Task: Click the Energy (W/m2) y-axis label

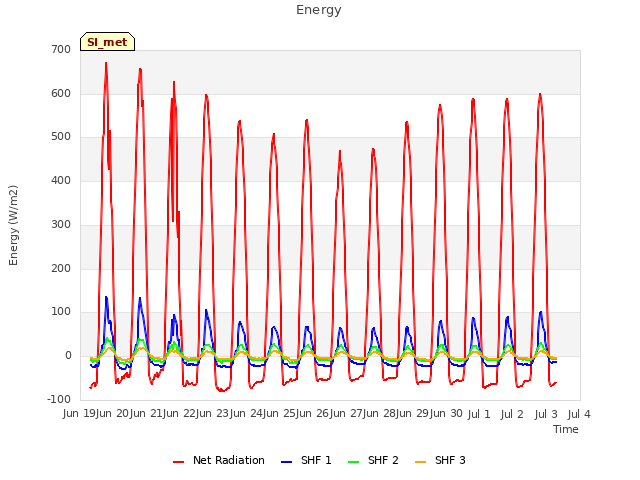Action: pos(13,225)
